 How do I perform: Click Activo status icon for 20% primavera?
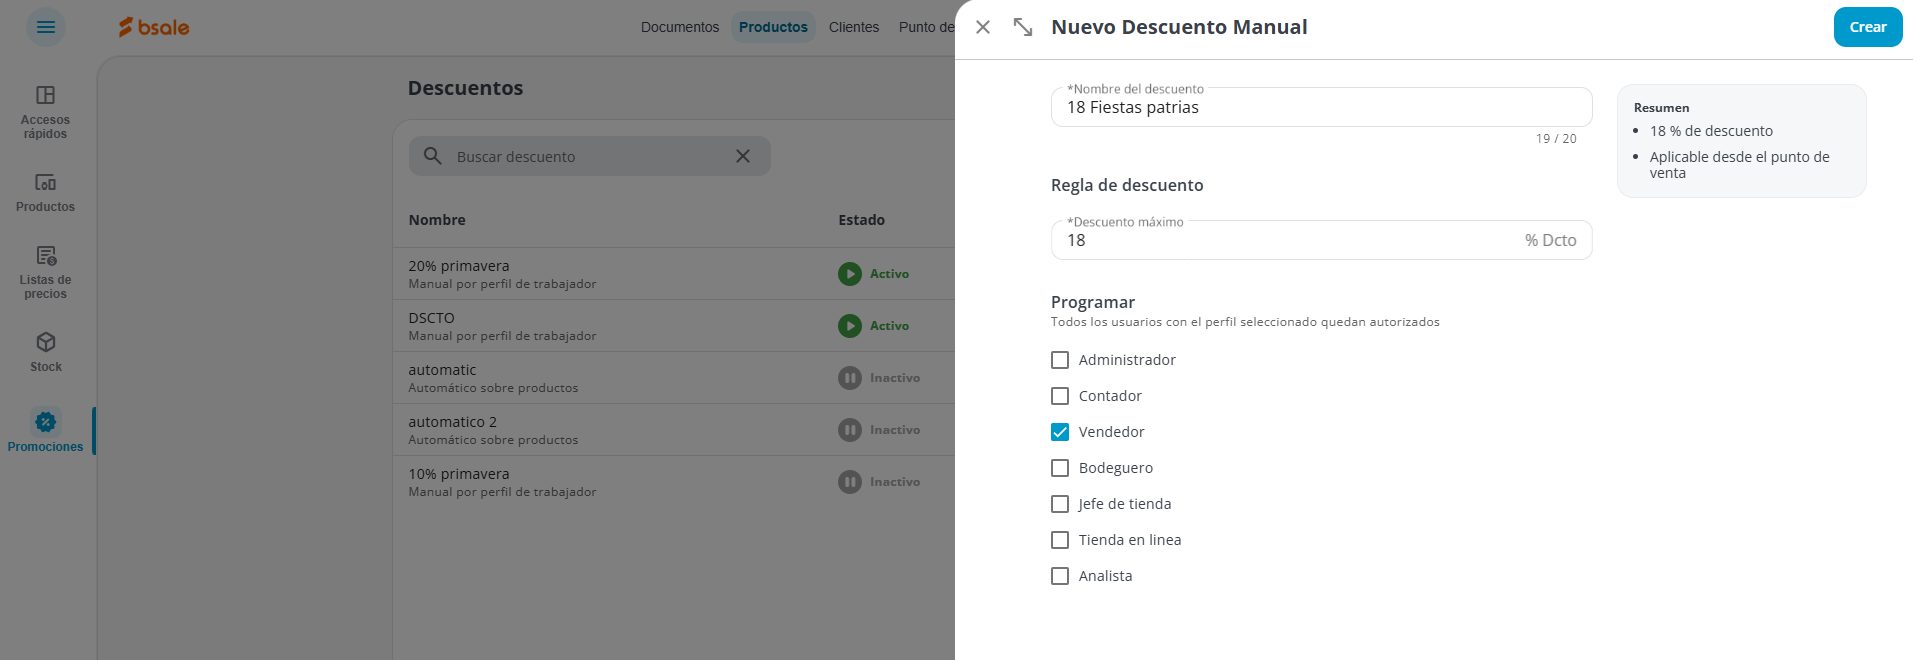point(850,274)
